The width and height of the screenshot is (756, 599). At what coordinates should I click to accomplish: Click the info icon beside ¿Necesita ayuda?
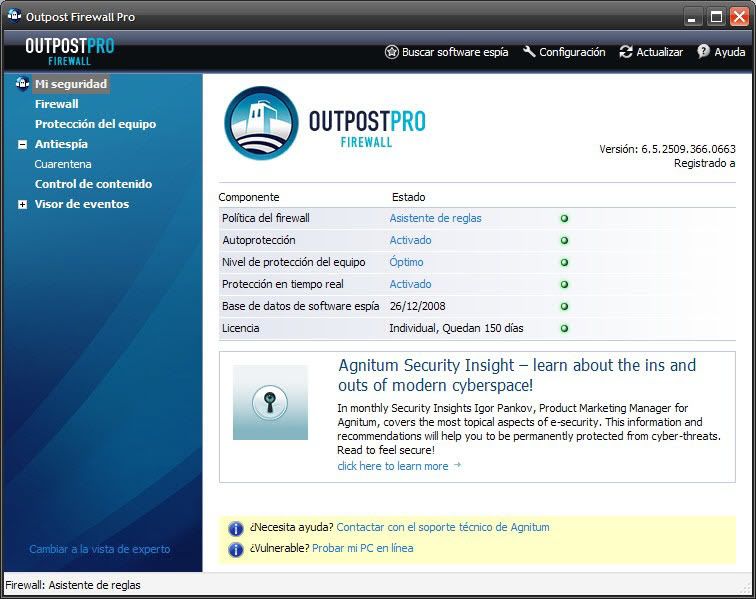[x=236, y=528]
